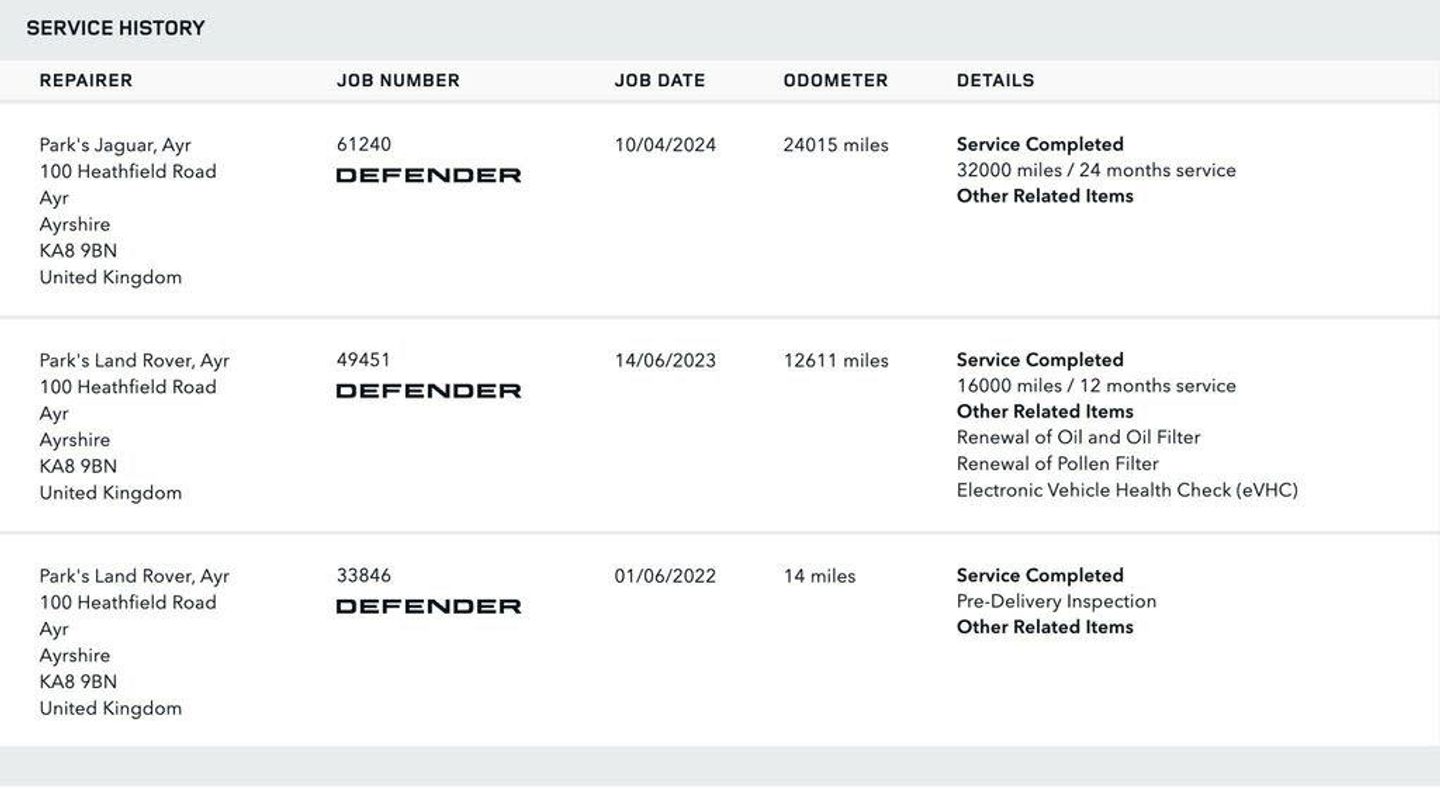
Task: Click the DEFENDER logo under job 33846
Action: (x=428, y=606)
